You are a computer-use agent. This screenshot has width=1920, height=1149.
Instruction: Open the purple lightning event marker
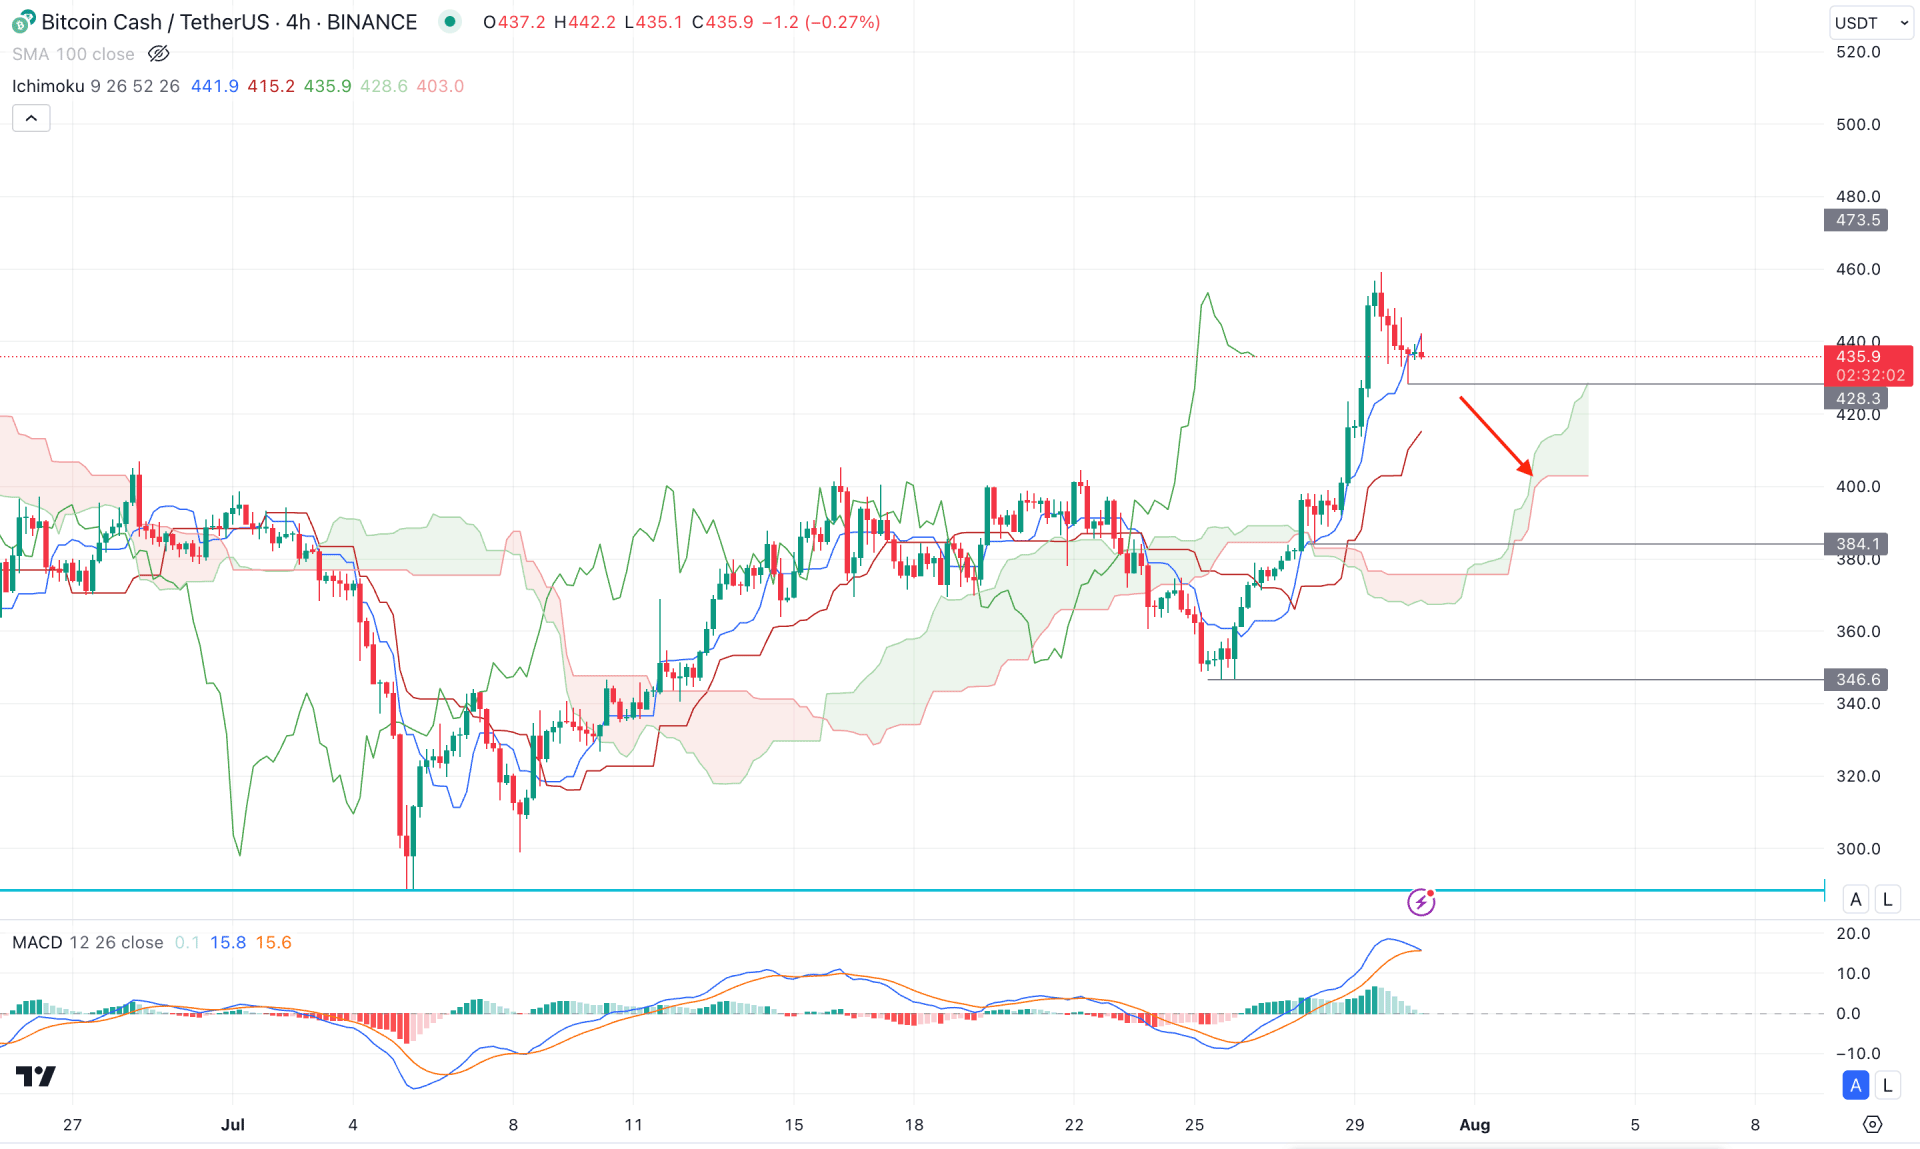pos(1421,902)
